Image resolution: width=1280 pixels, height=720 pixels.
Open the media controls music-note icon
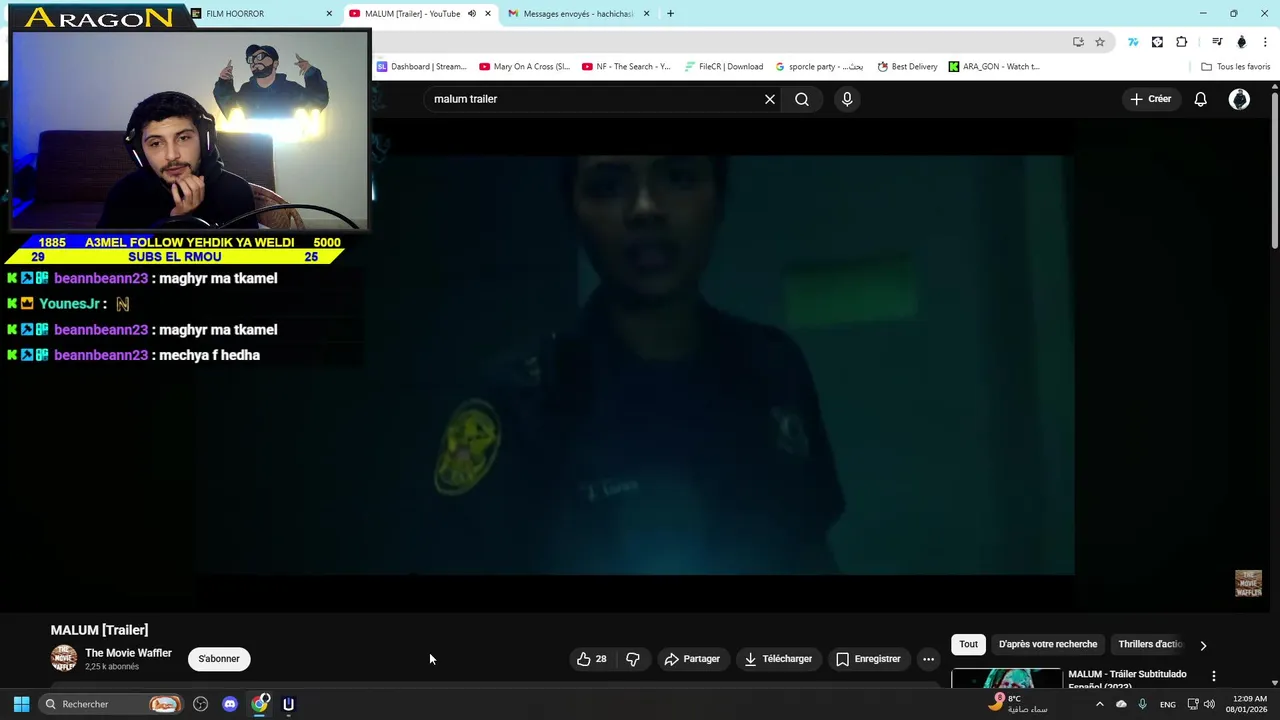1217,42
